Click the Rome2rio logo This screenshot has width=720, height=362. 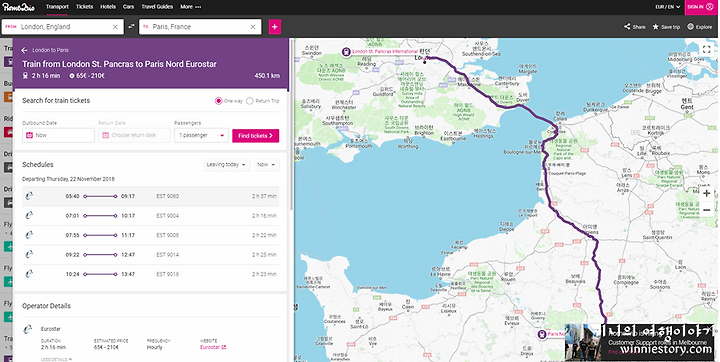pyautogui.click(x=18, y=7)
